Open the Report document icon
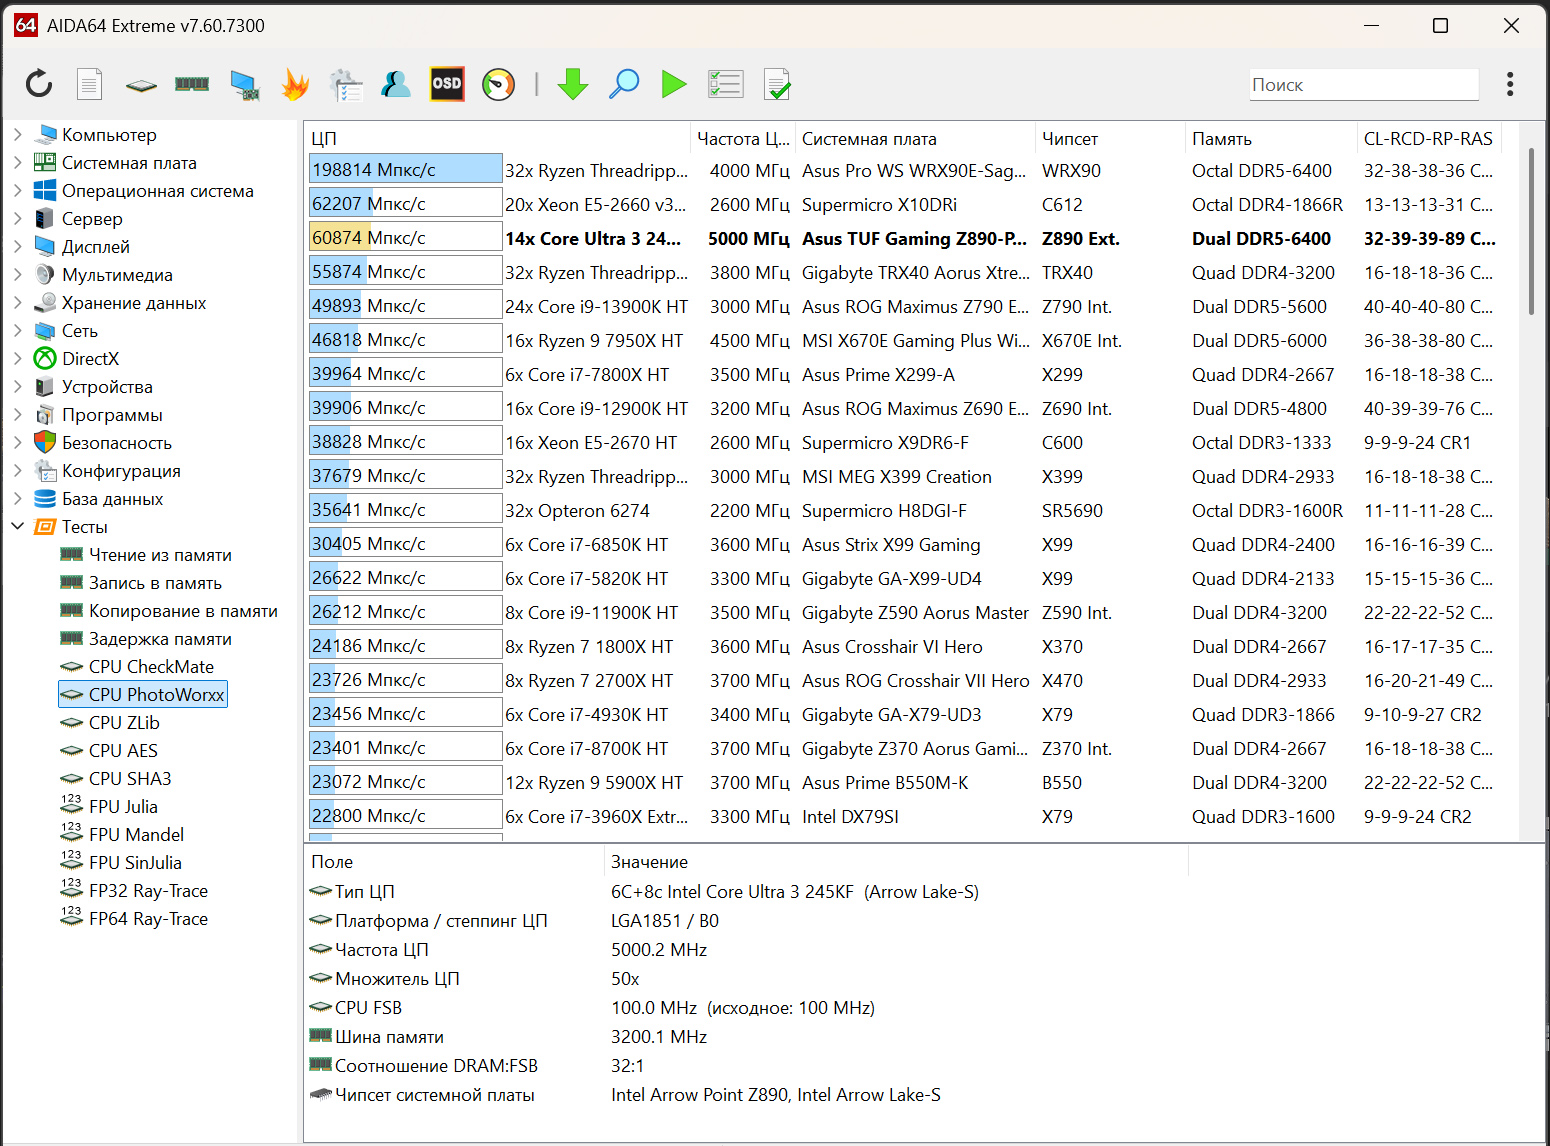Image resolution: width=1550 pixels, height=1146 pixels. [x=90, y=84]
